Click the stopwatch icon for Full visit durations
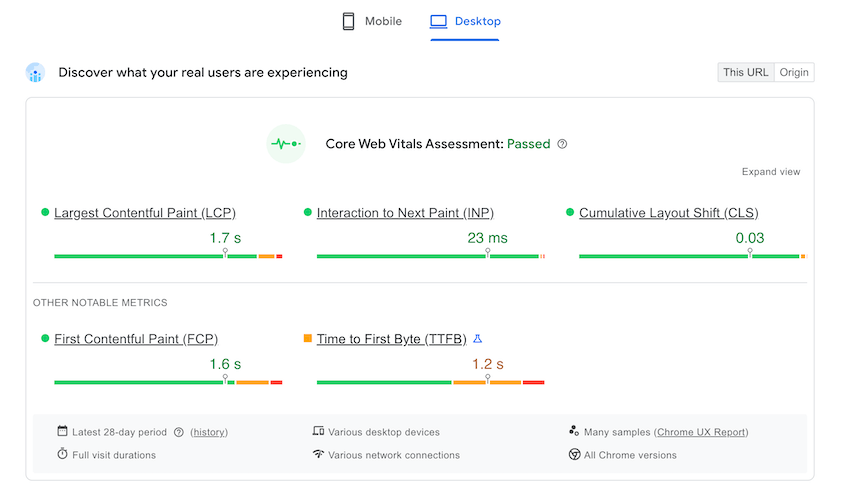The image size is (845, 493). tap(62, 455)
